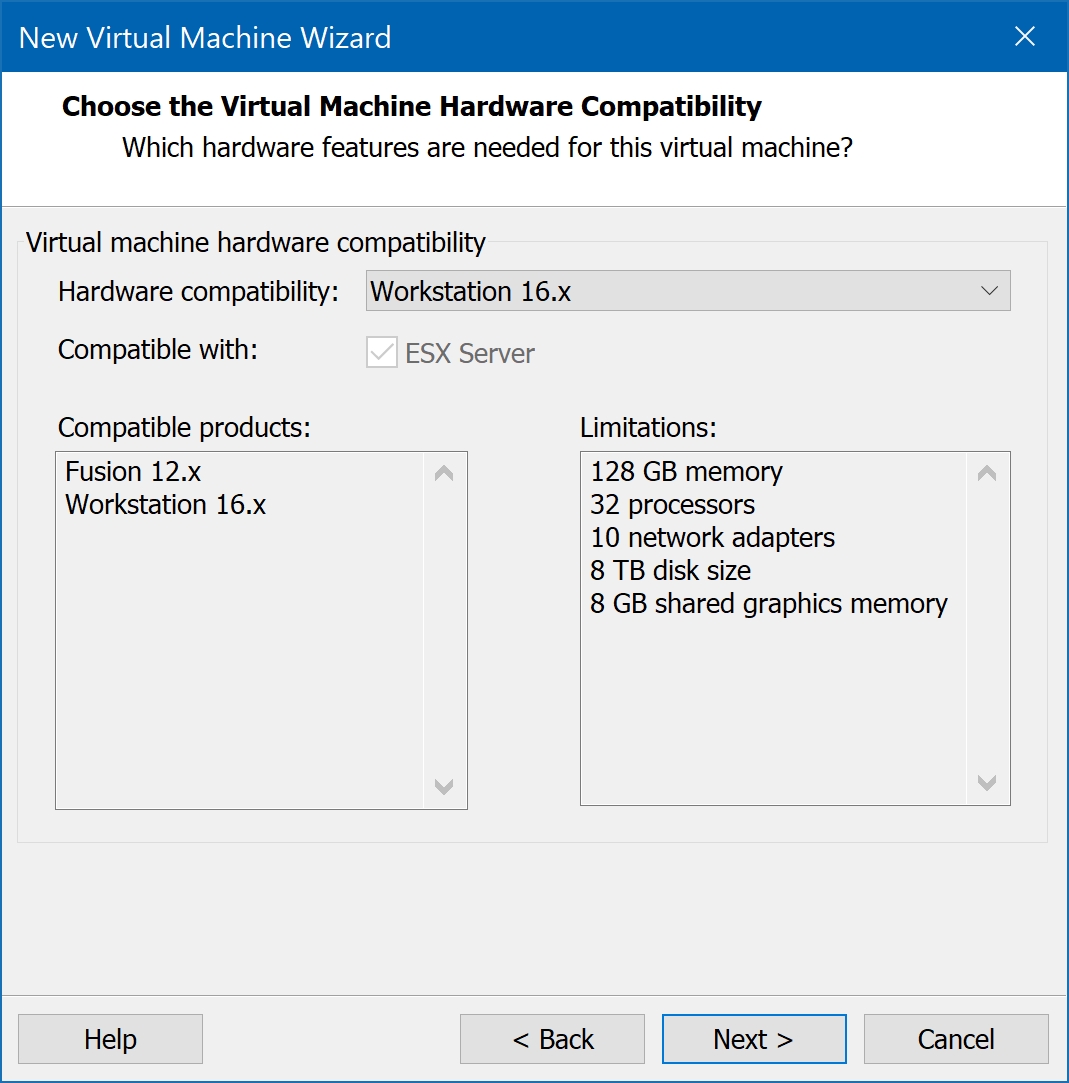Image resolution: width=1069 pixels, height=1083 pixels.
Task: Select the 32 processors limitation entry
Action: coord(673,505)
